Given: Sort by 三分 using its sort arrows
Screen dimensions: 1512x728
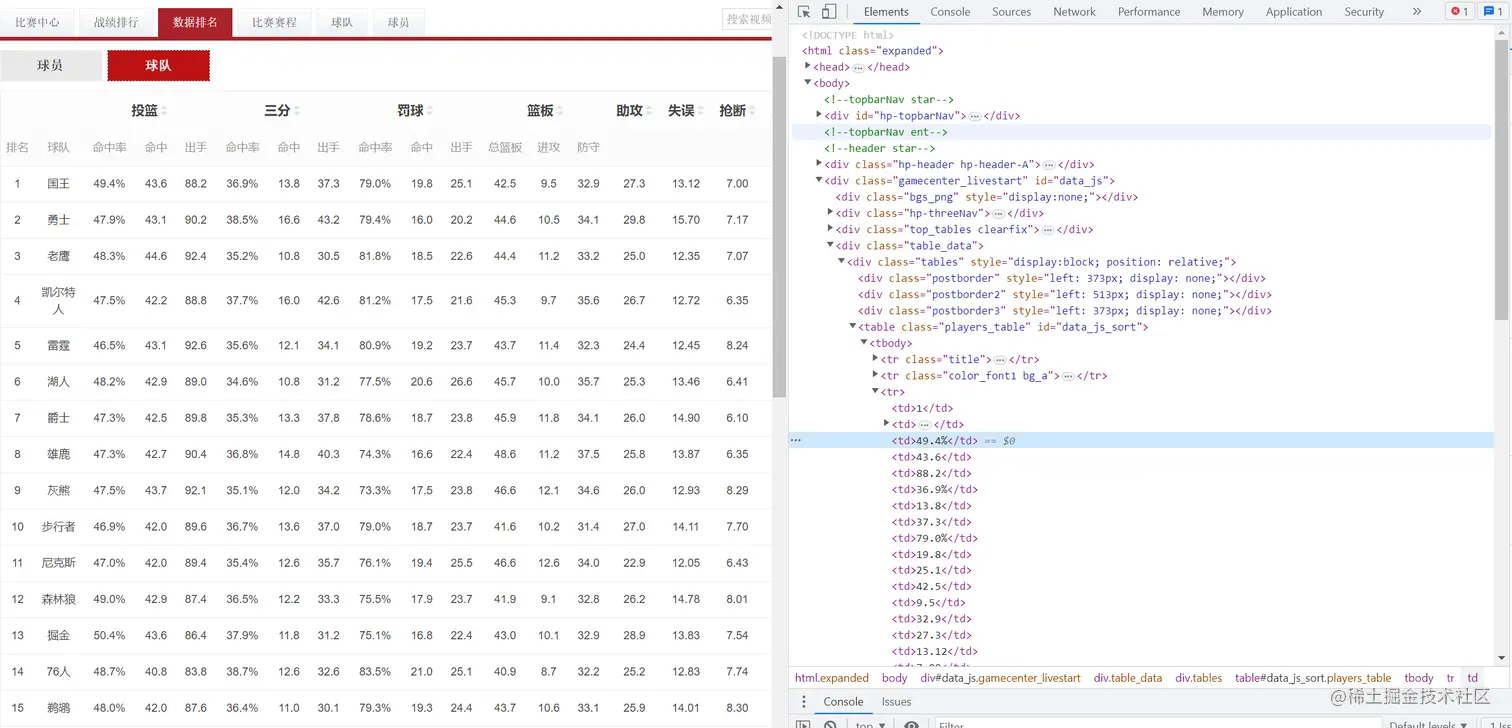Looking at the screenshot, I should [x=297, y=111].
